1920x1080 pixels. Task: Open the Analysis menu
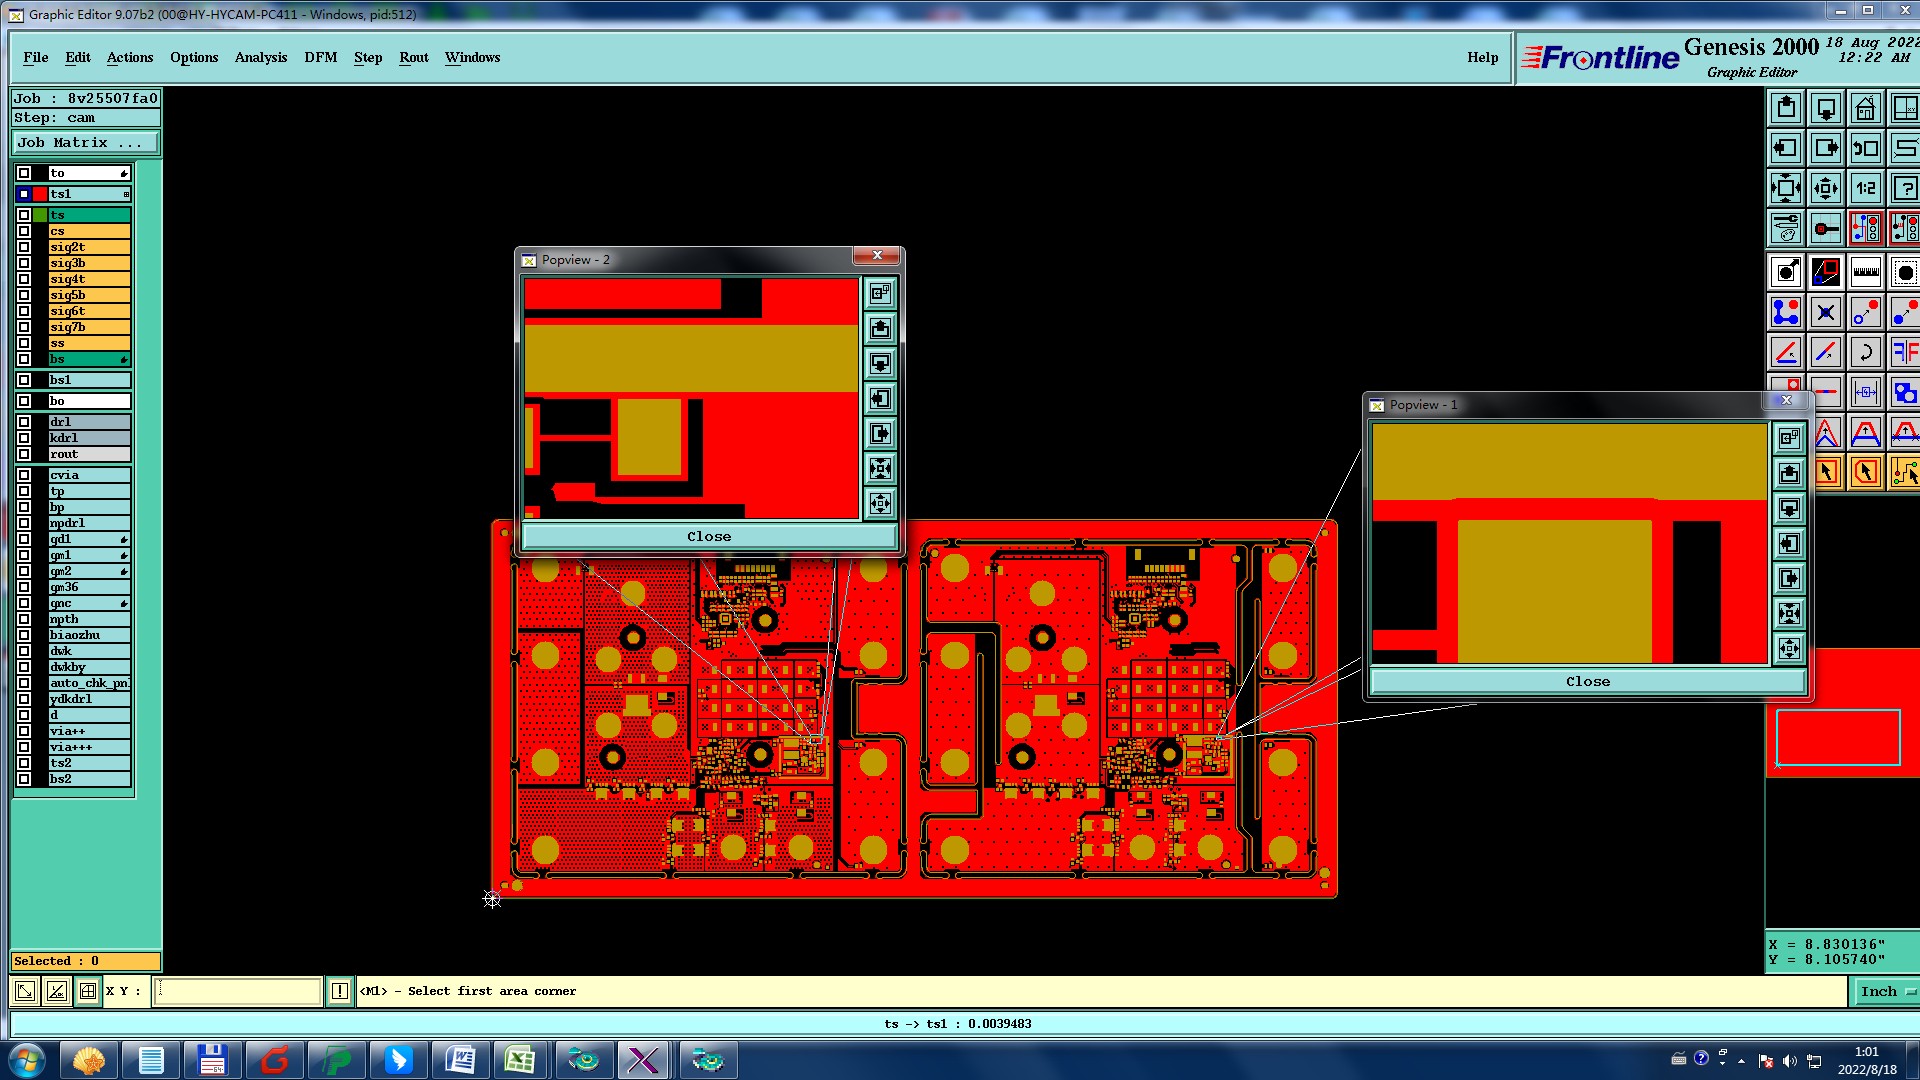(260, 57)
